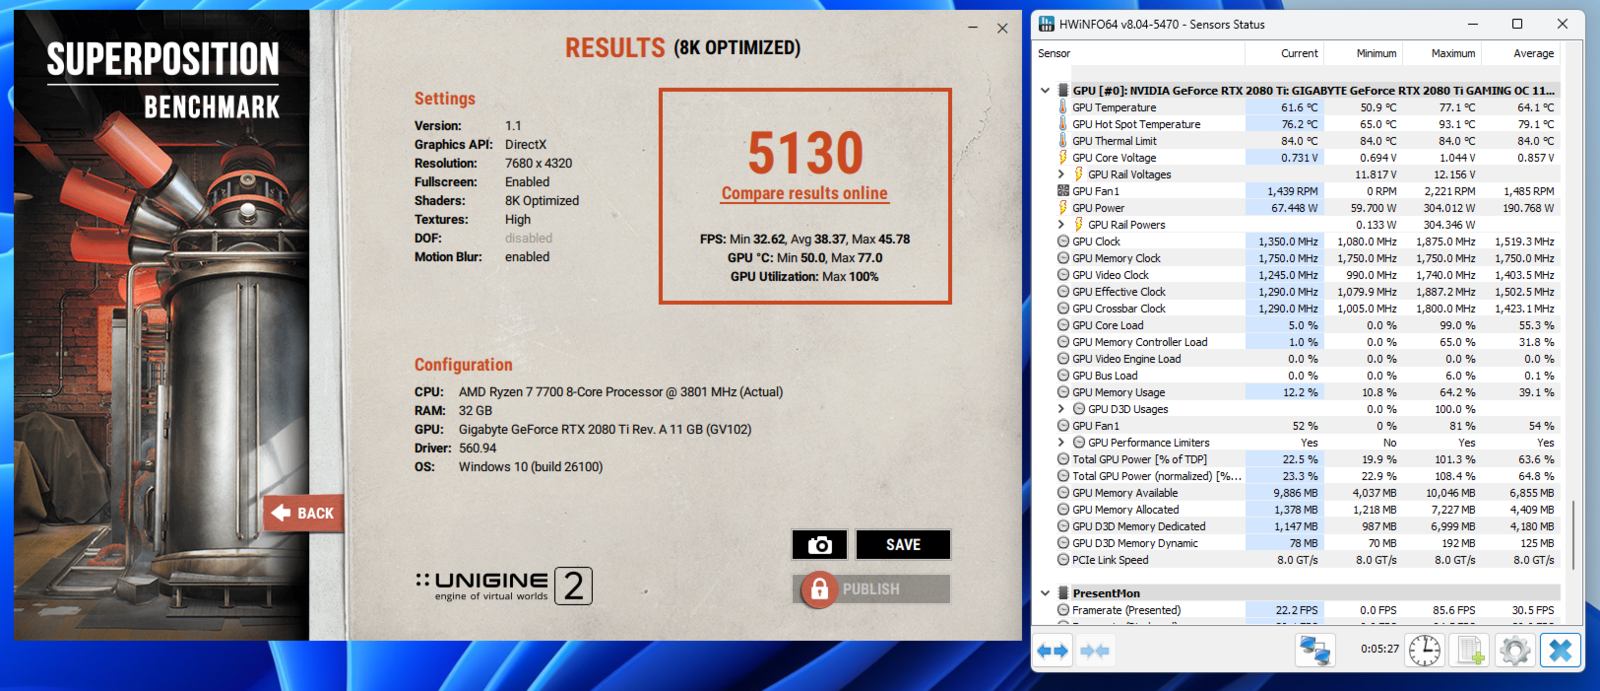Screen dimensions: 1600x691
Task: Select Total GPU Power [% of TDP] row
Action: 1305,459
